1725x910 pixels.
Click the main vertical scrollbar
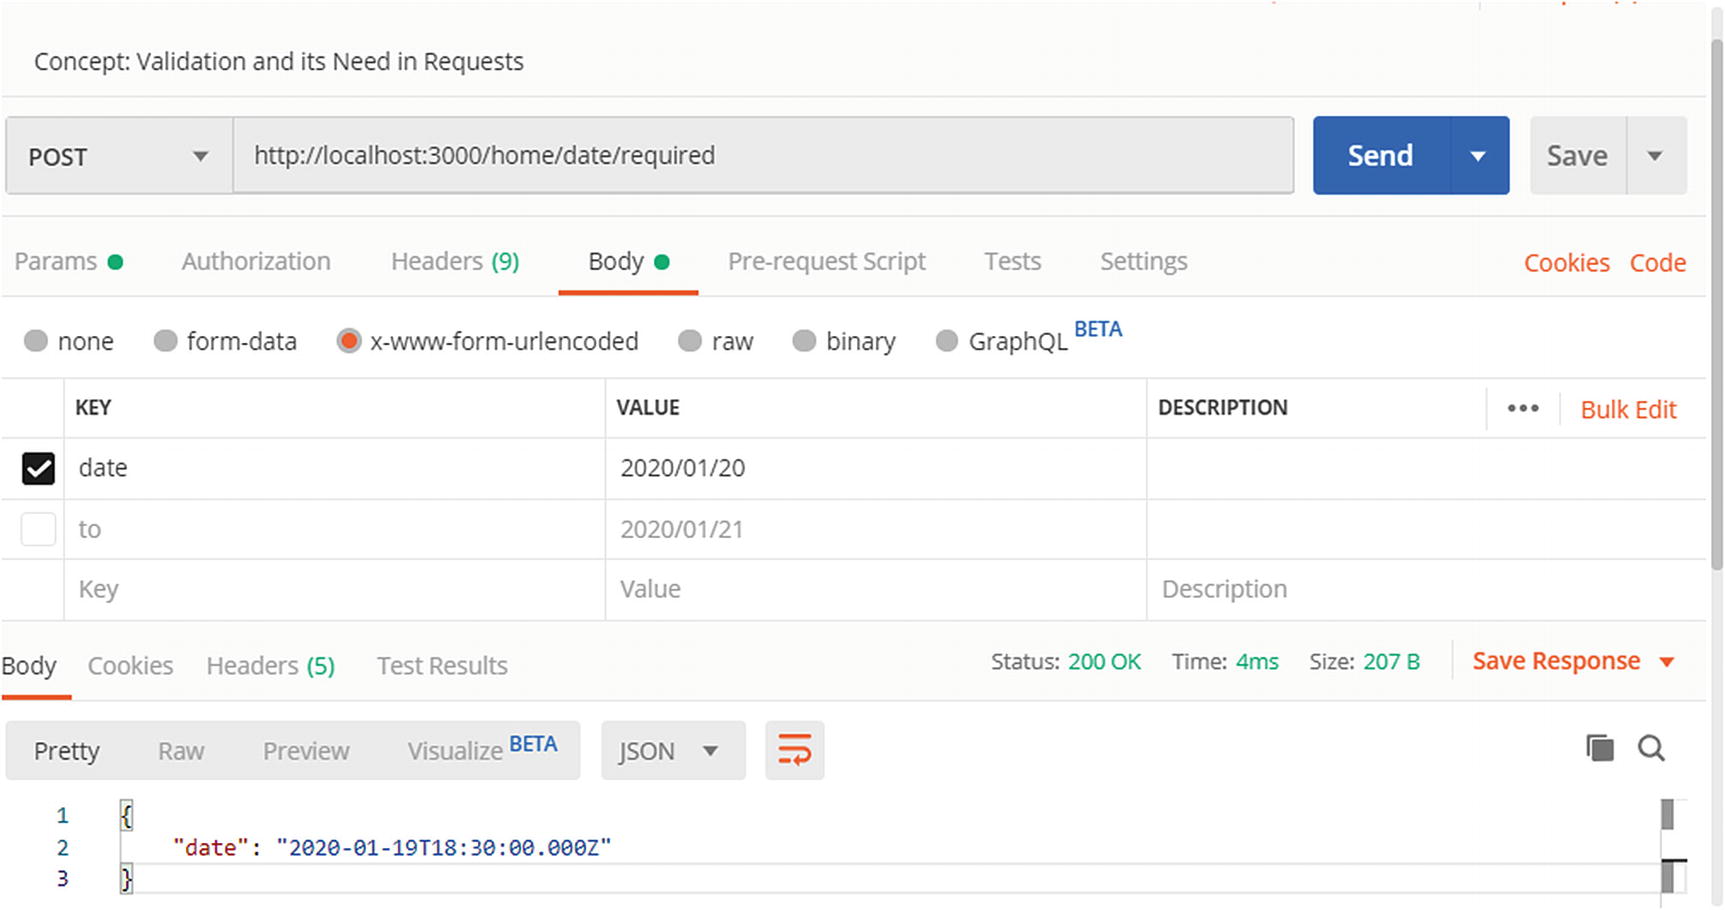click(1716, 300)
